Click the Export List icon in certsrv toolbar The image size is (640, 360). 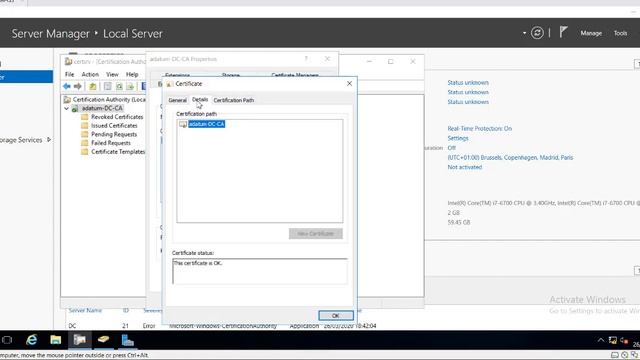[130, 86]
